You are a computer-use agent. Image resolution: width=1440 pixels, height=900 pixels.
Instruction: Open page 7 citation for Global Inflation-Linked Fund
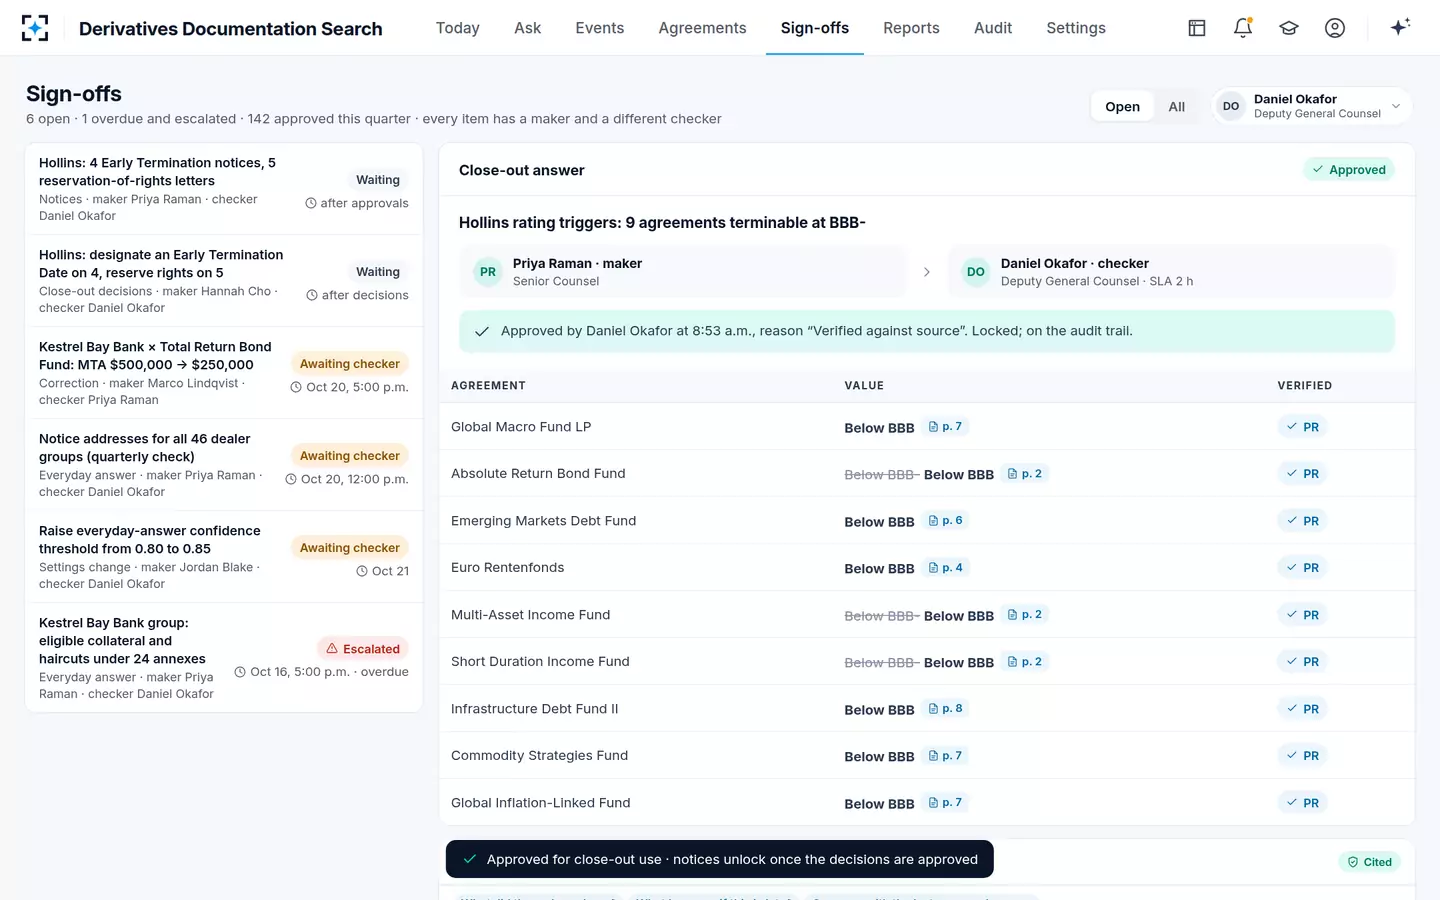click(x=945, y=803)
